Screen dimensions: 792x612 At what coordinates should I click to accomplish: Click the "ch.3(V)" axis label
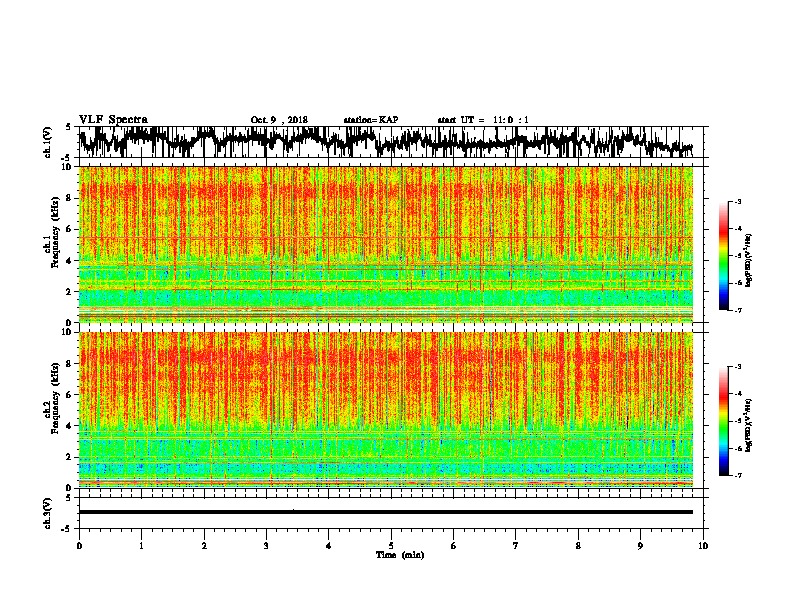(x=47, y=513)
